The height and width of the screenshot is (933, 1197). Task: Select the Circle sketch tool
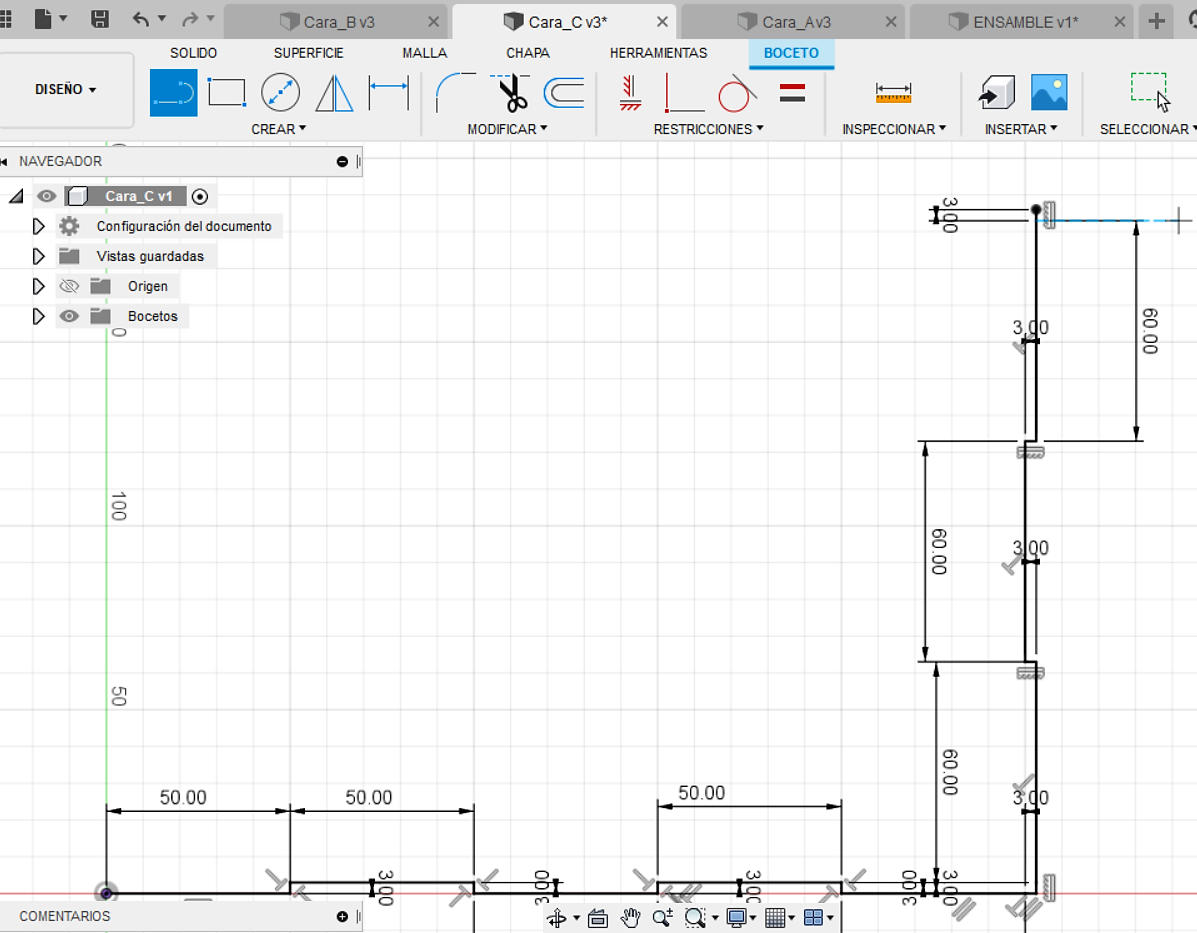pos(280,92)
